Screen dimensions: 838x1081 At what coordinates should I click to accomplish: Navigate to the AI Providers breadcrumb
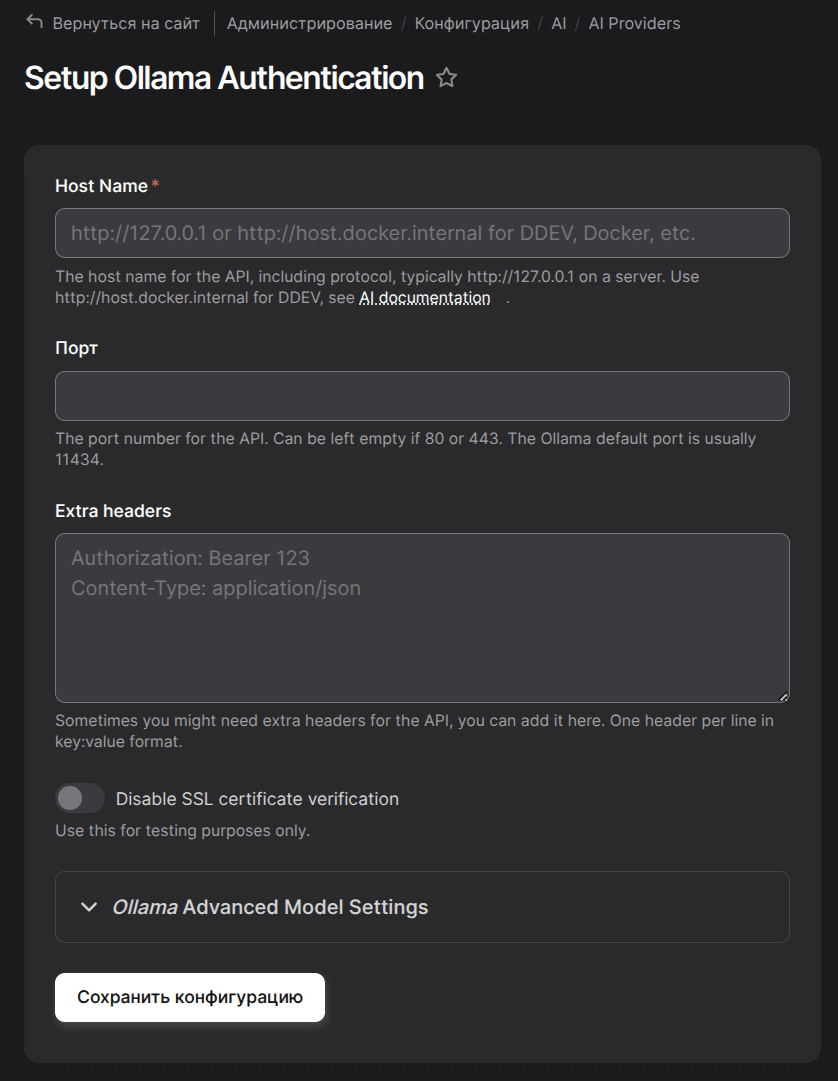click(634, 23)
